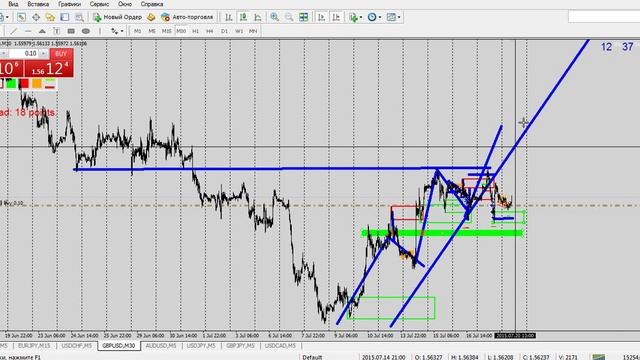Switch to the AUDUSD,M5 chart tab

pyautogui.click(x=161, y=346)
